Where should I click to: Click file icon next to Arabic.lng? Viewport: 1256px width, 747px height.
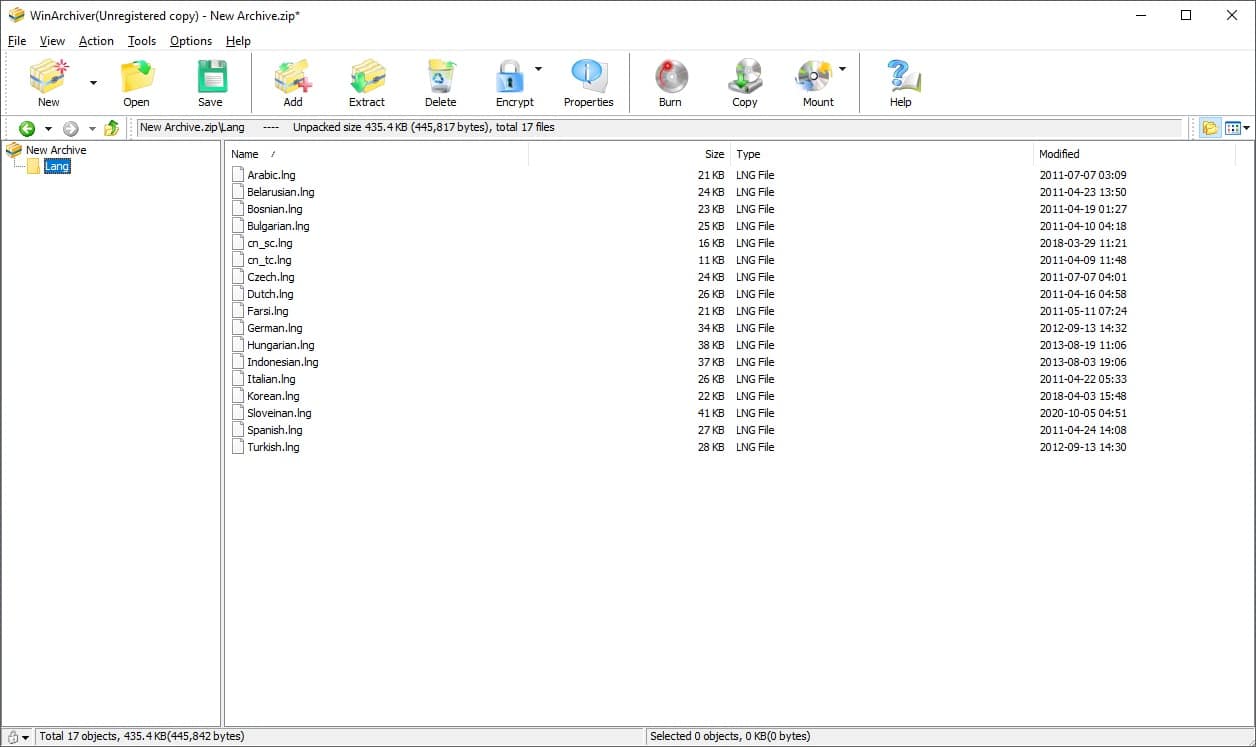[x=238, y=175]
